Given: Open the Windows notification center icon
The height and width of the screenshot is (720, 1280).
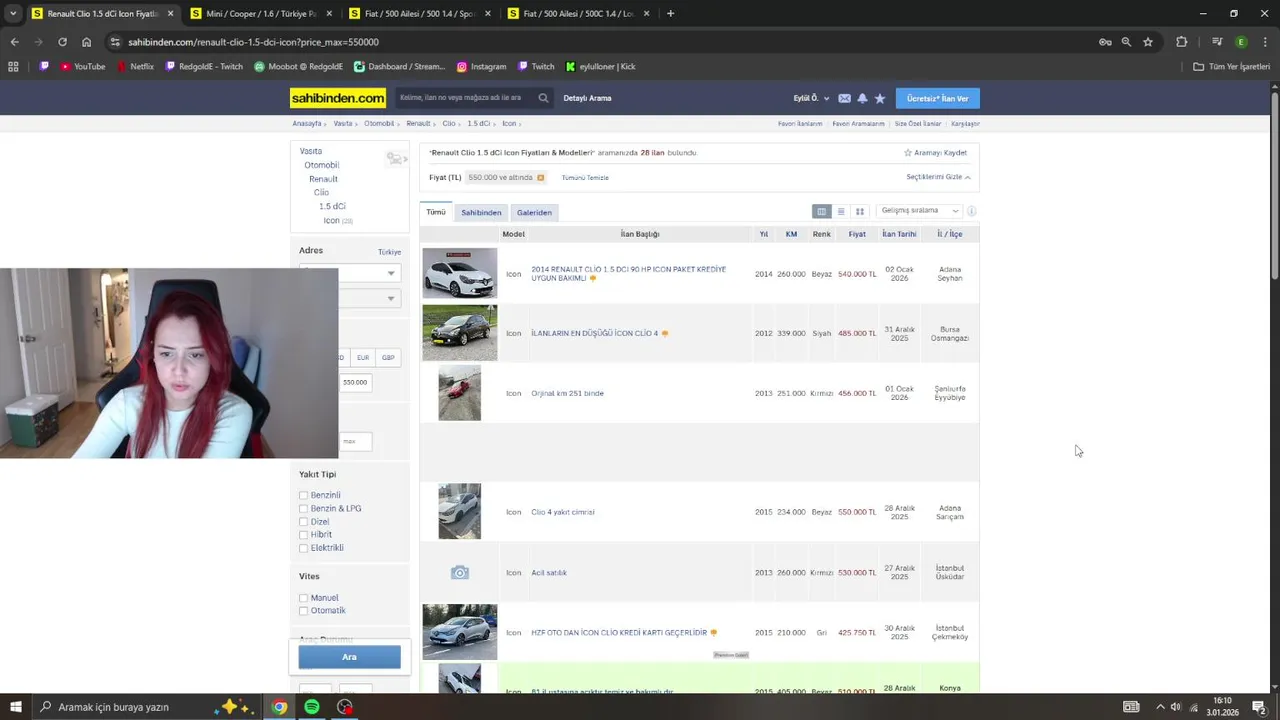Looking at the screenshot, I should click(x=1259, y=707).
